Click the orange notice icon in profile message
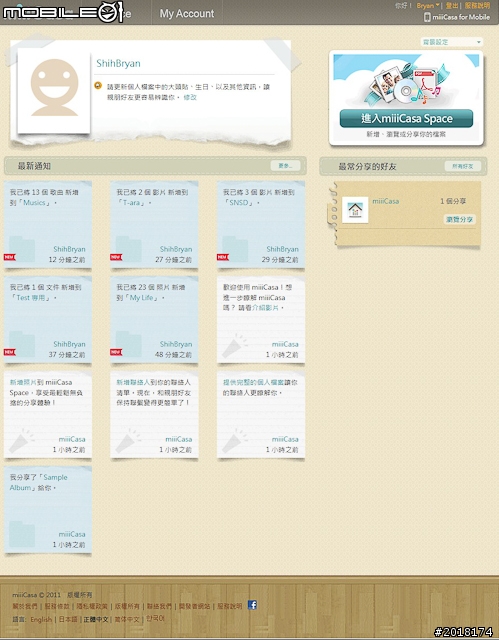This screenshot has width=499, height=640. tap(98, 86)
